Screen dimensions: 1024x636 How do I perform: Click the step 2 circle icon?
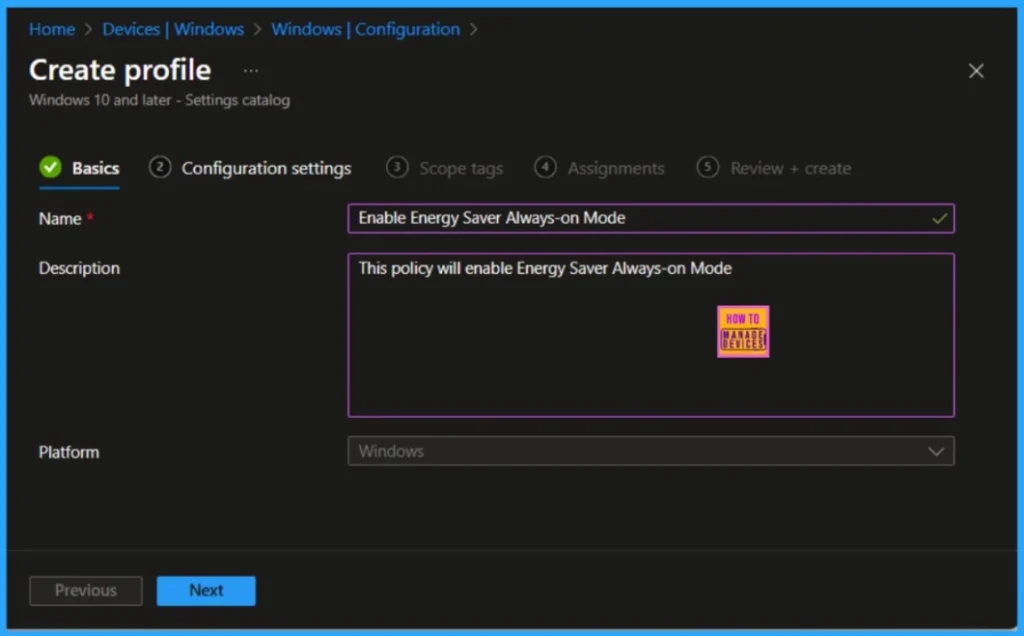coord(160,168)
